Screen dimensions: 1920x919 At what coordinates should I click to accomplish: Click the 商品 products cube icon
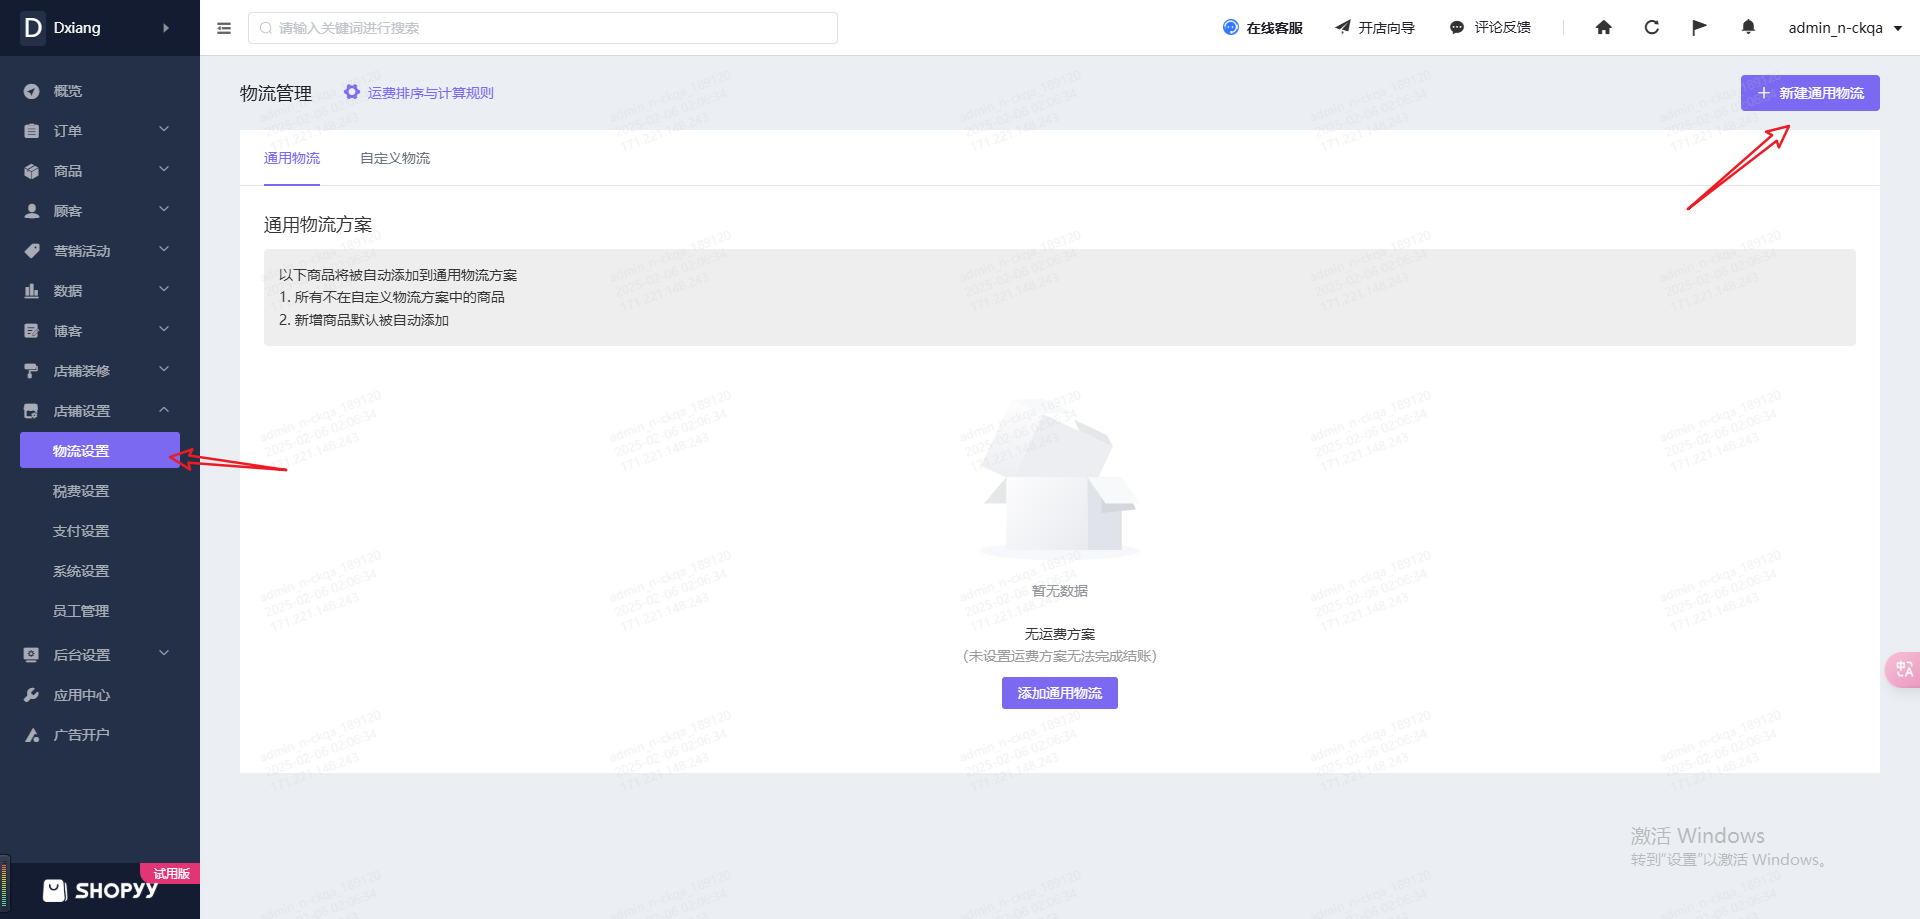[x=32, y=171]
